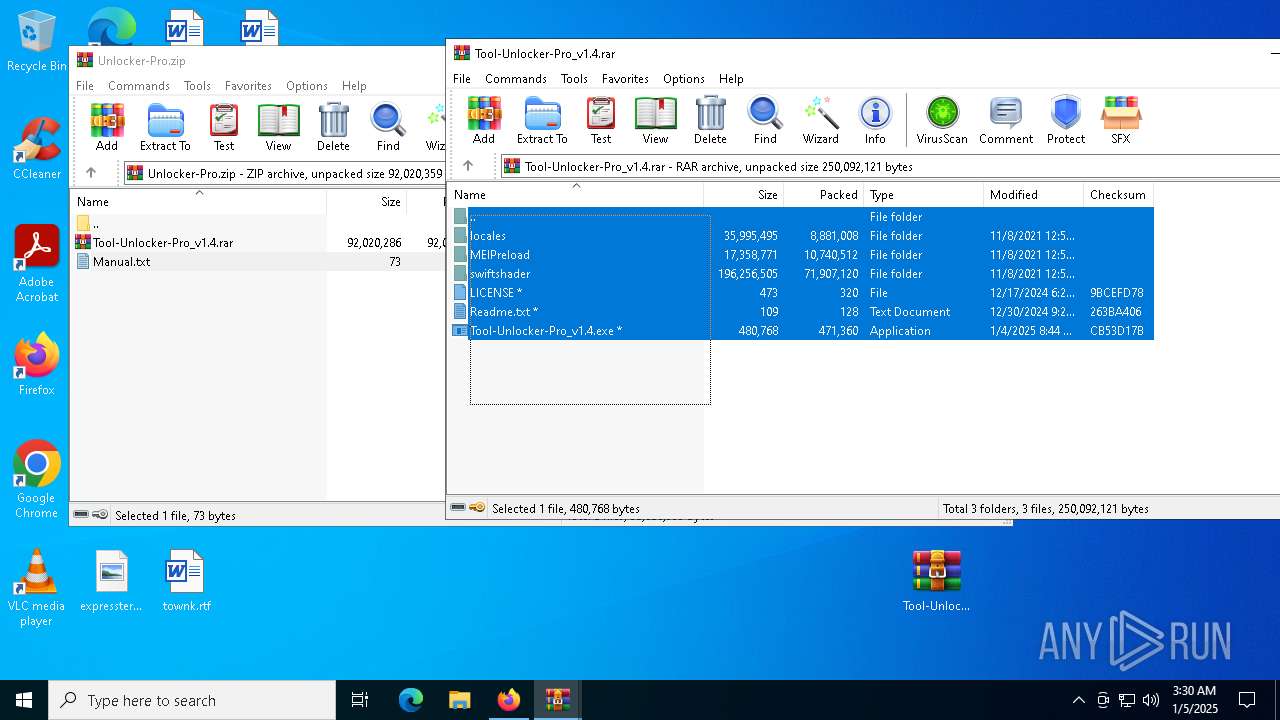Select the LICENSE * file row
Viewport: 1280px width, 720px height.
click(x=802, y=293)
